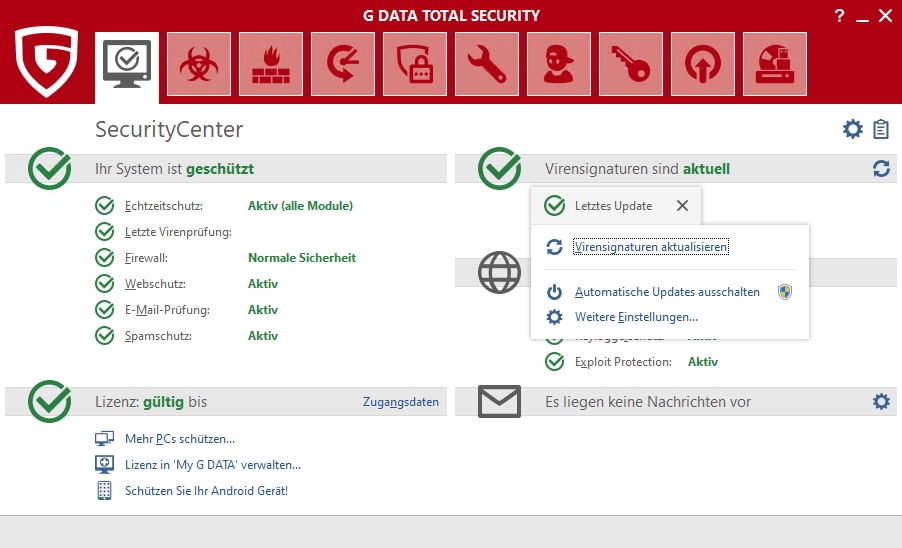Open the Autostart Manager power-arrow icon
This screenshot has width=902, height=548.
(x=702, y=64)
